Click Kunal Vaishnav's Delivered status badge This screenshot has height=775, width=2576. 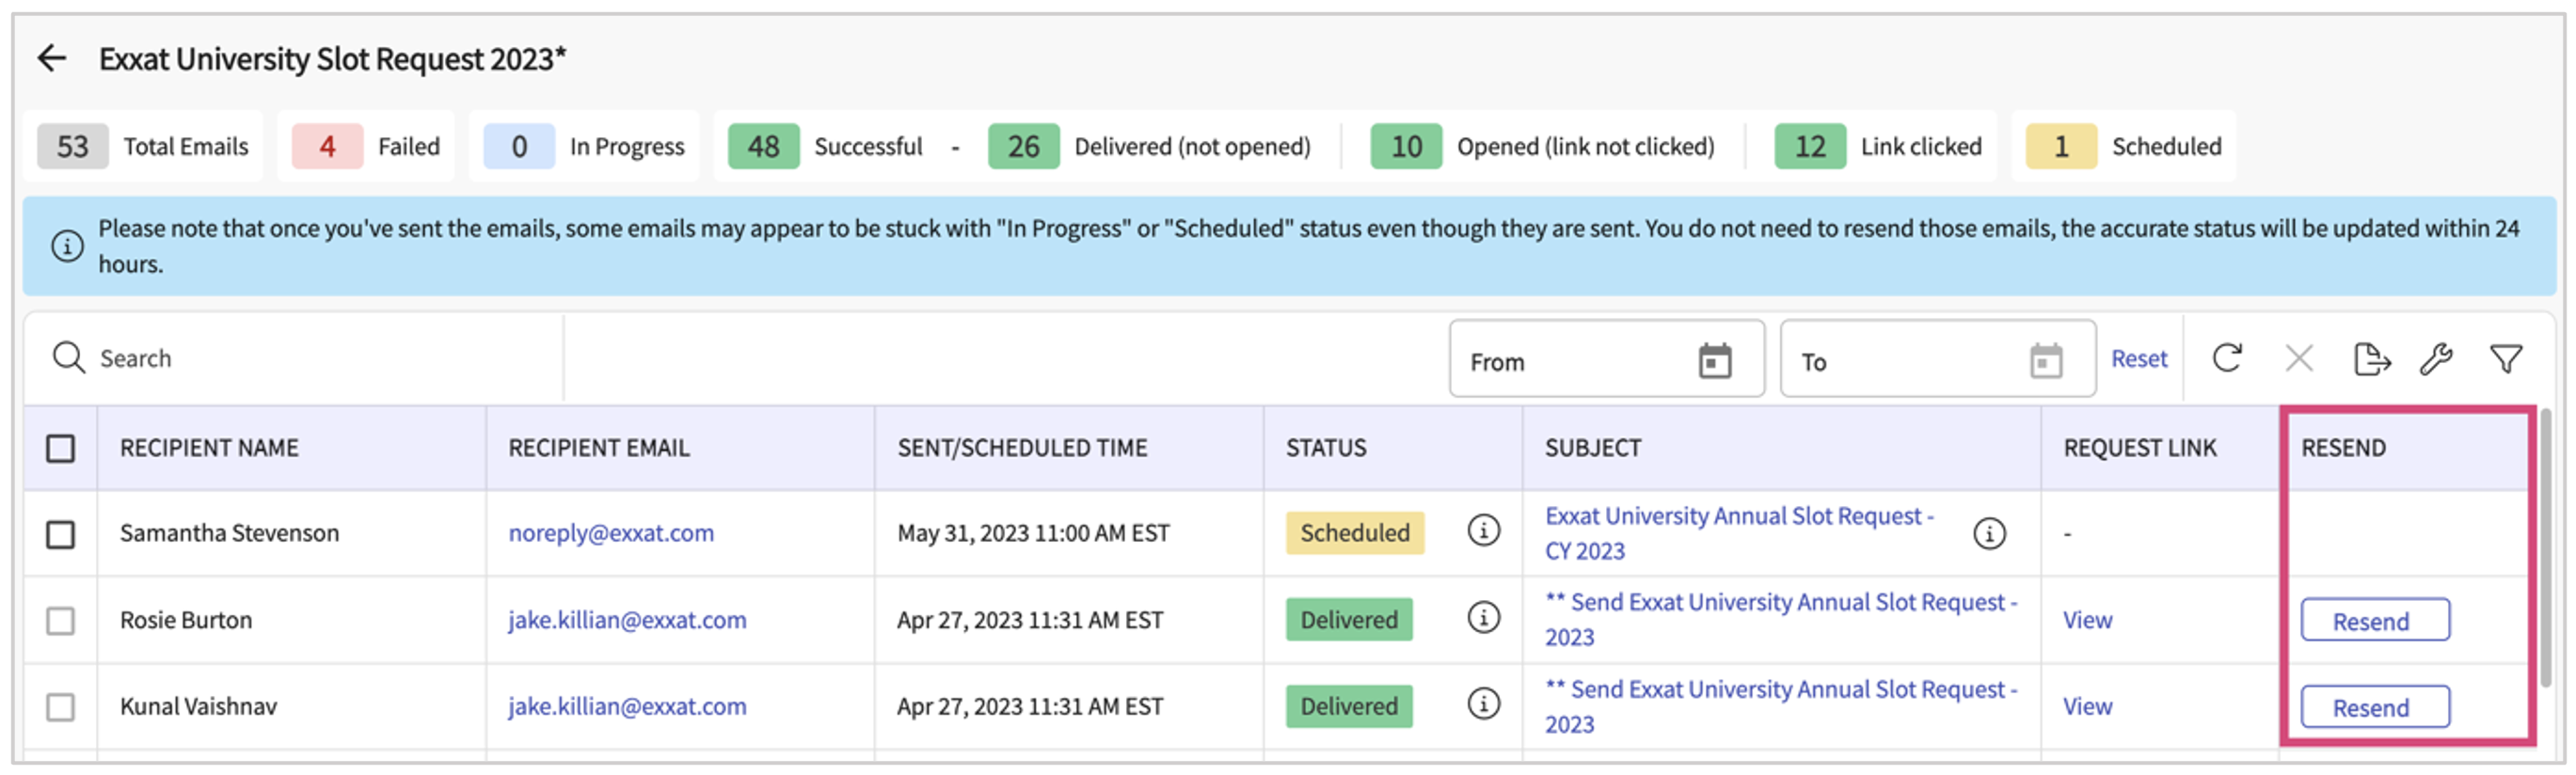coord(1349,706)
